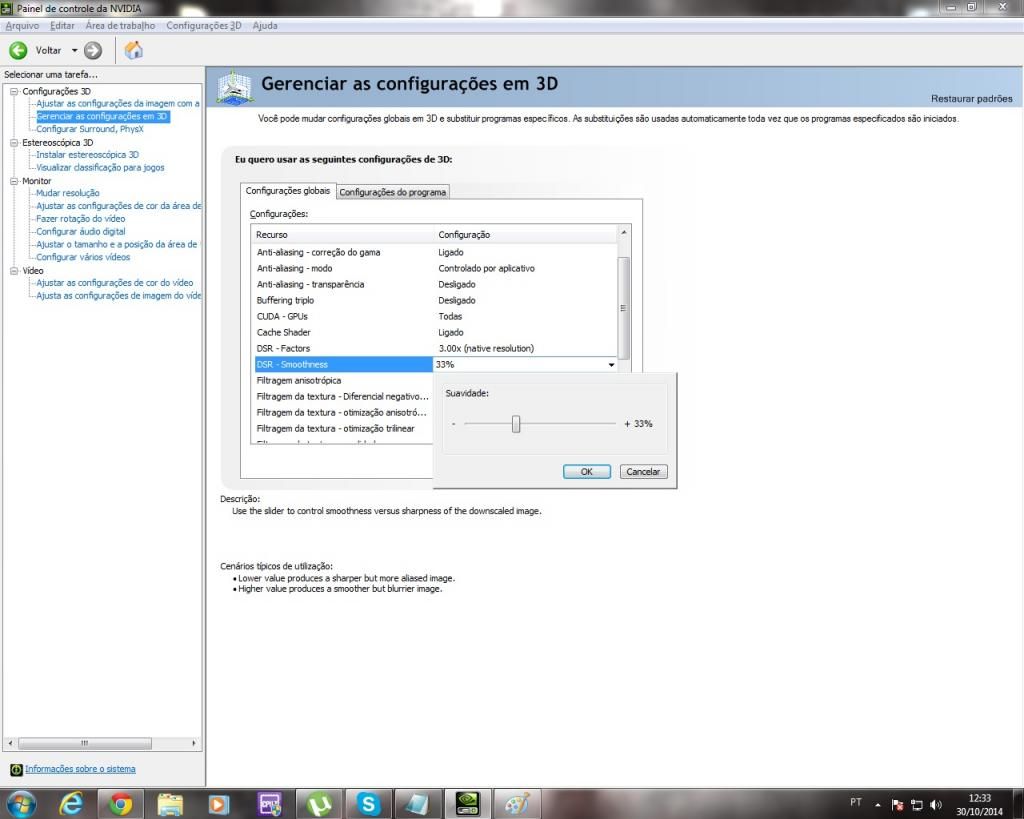This screenshot has width=1024, height=819.
Task: Open the Área de trabalho menu
Action: click(120, 25)
